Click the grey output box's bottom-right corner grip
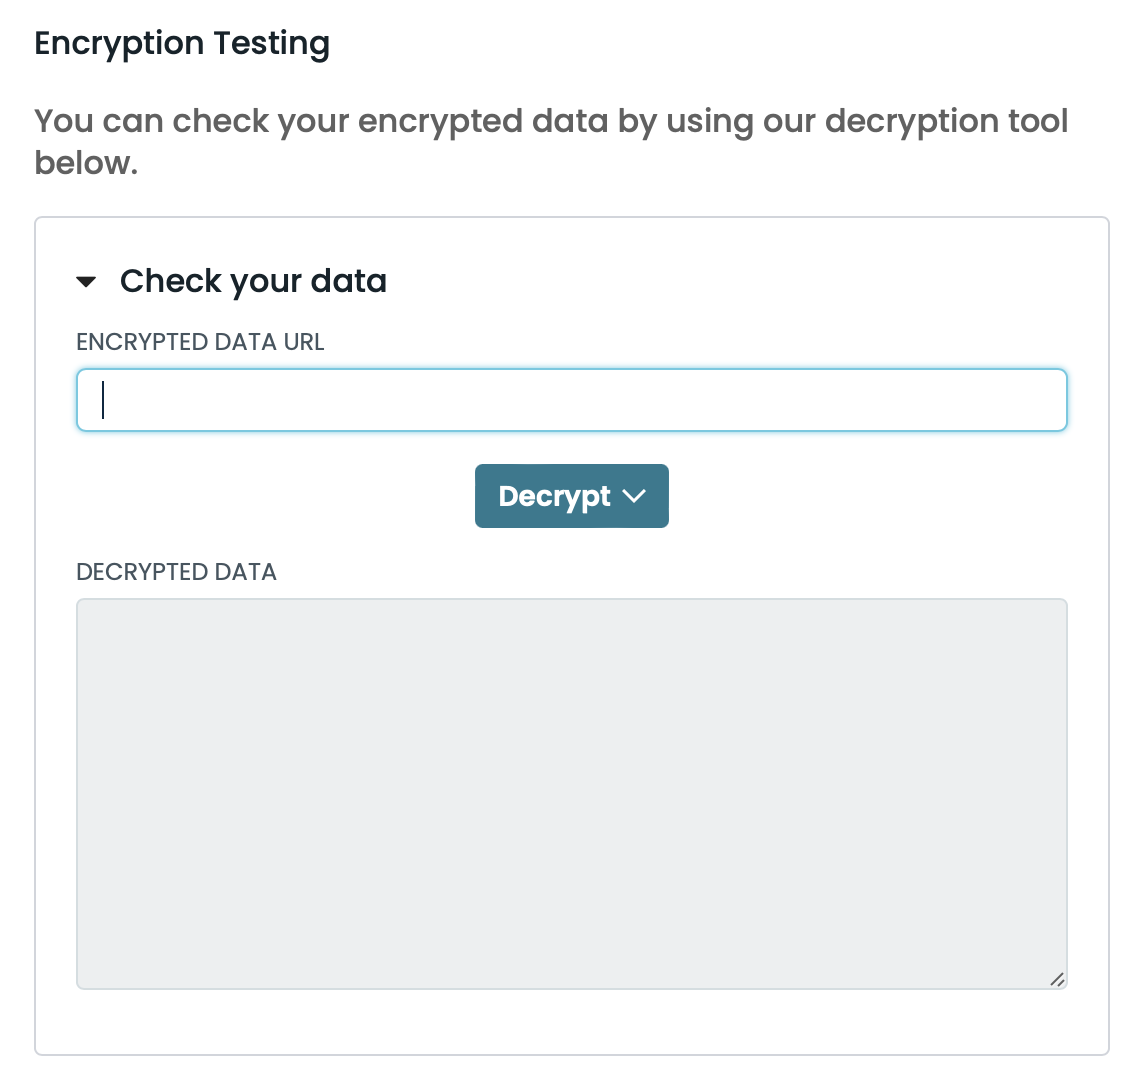Screen dimensions: 1140x1090 coord(1057,979)
